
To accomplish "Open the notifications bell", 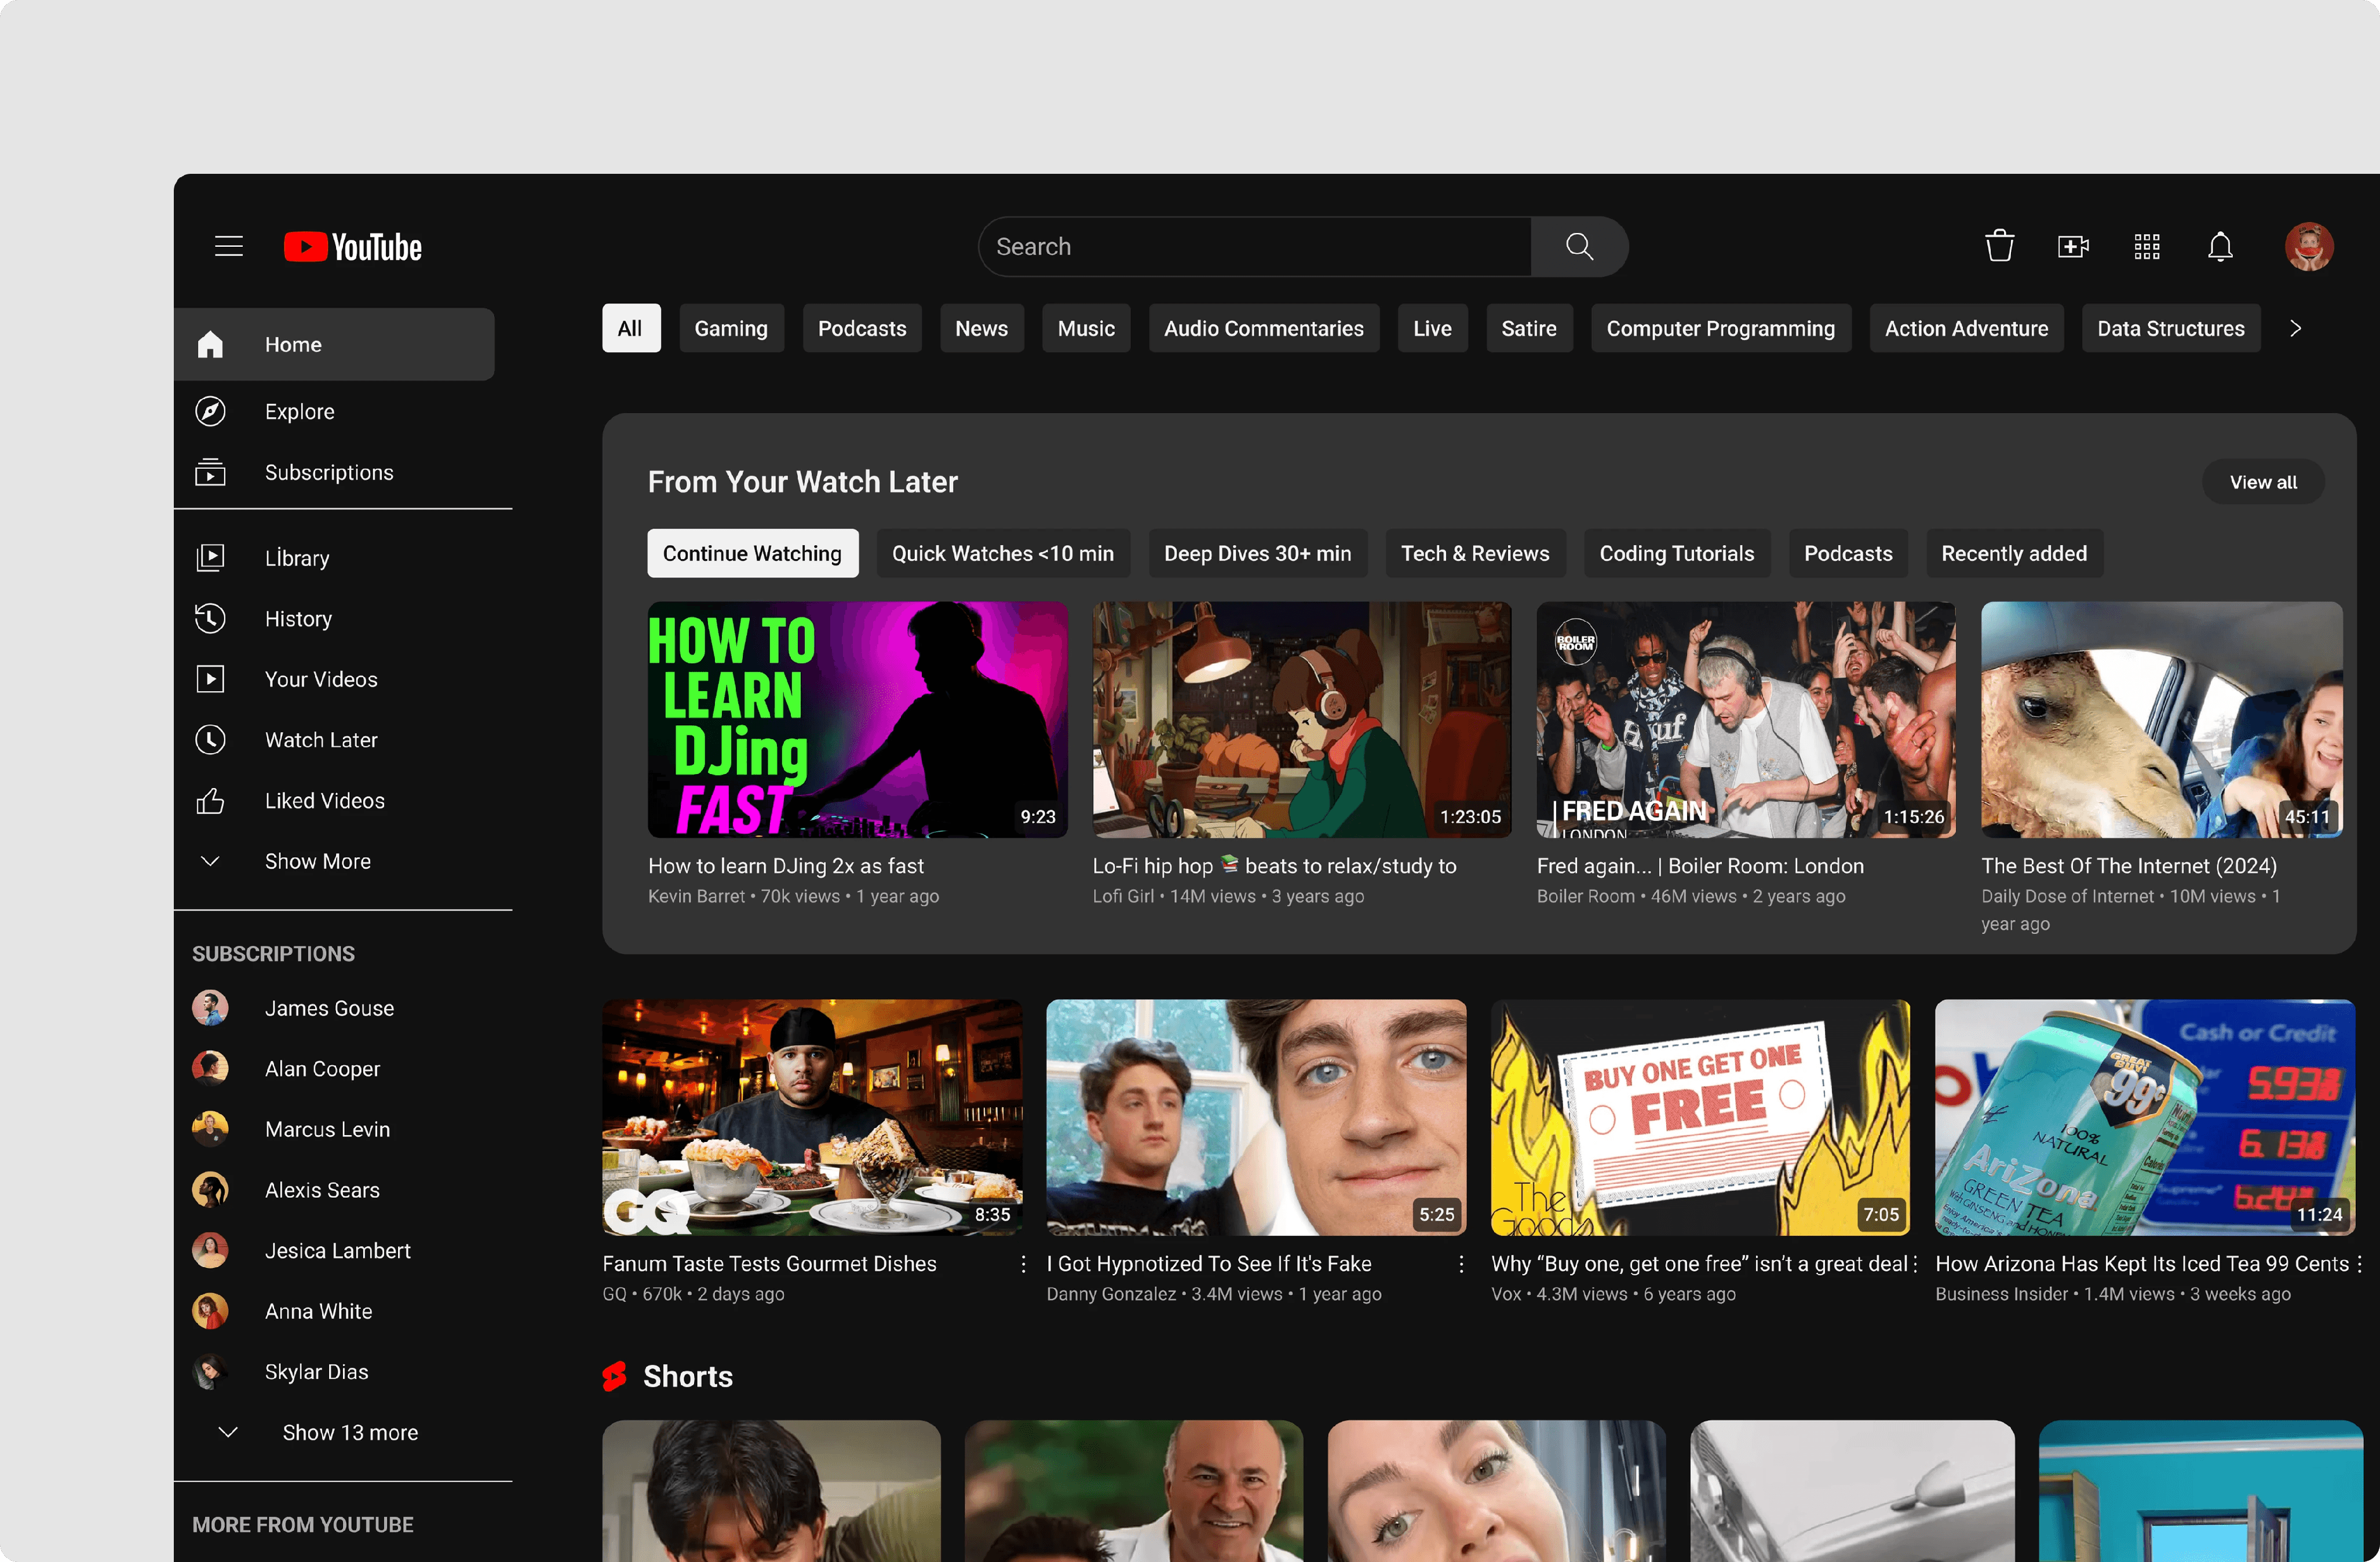I will [2220, 246].
